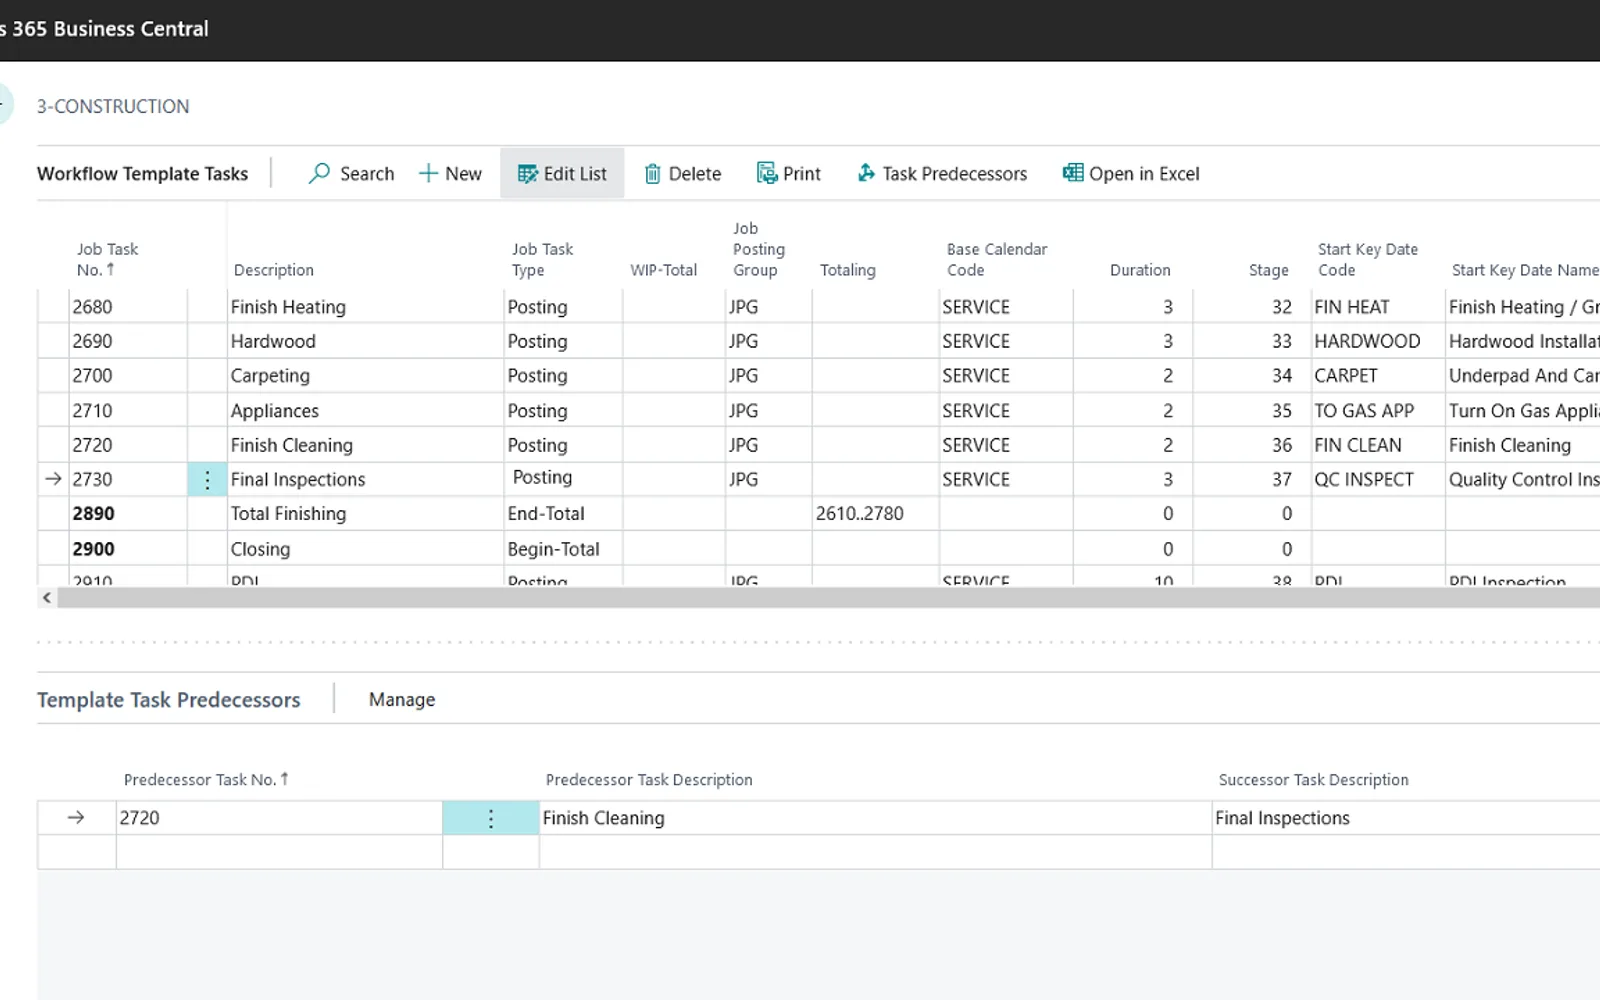Click the Task Predecessors label
This screenshot has height=1000, width=1600.
pos(954,174)
